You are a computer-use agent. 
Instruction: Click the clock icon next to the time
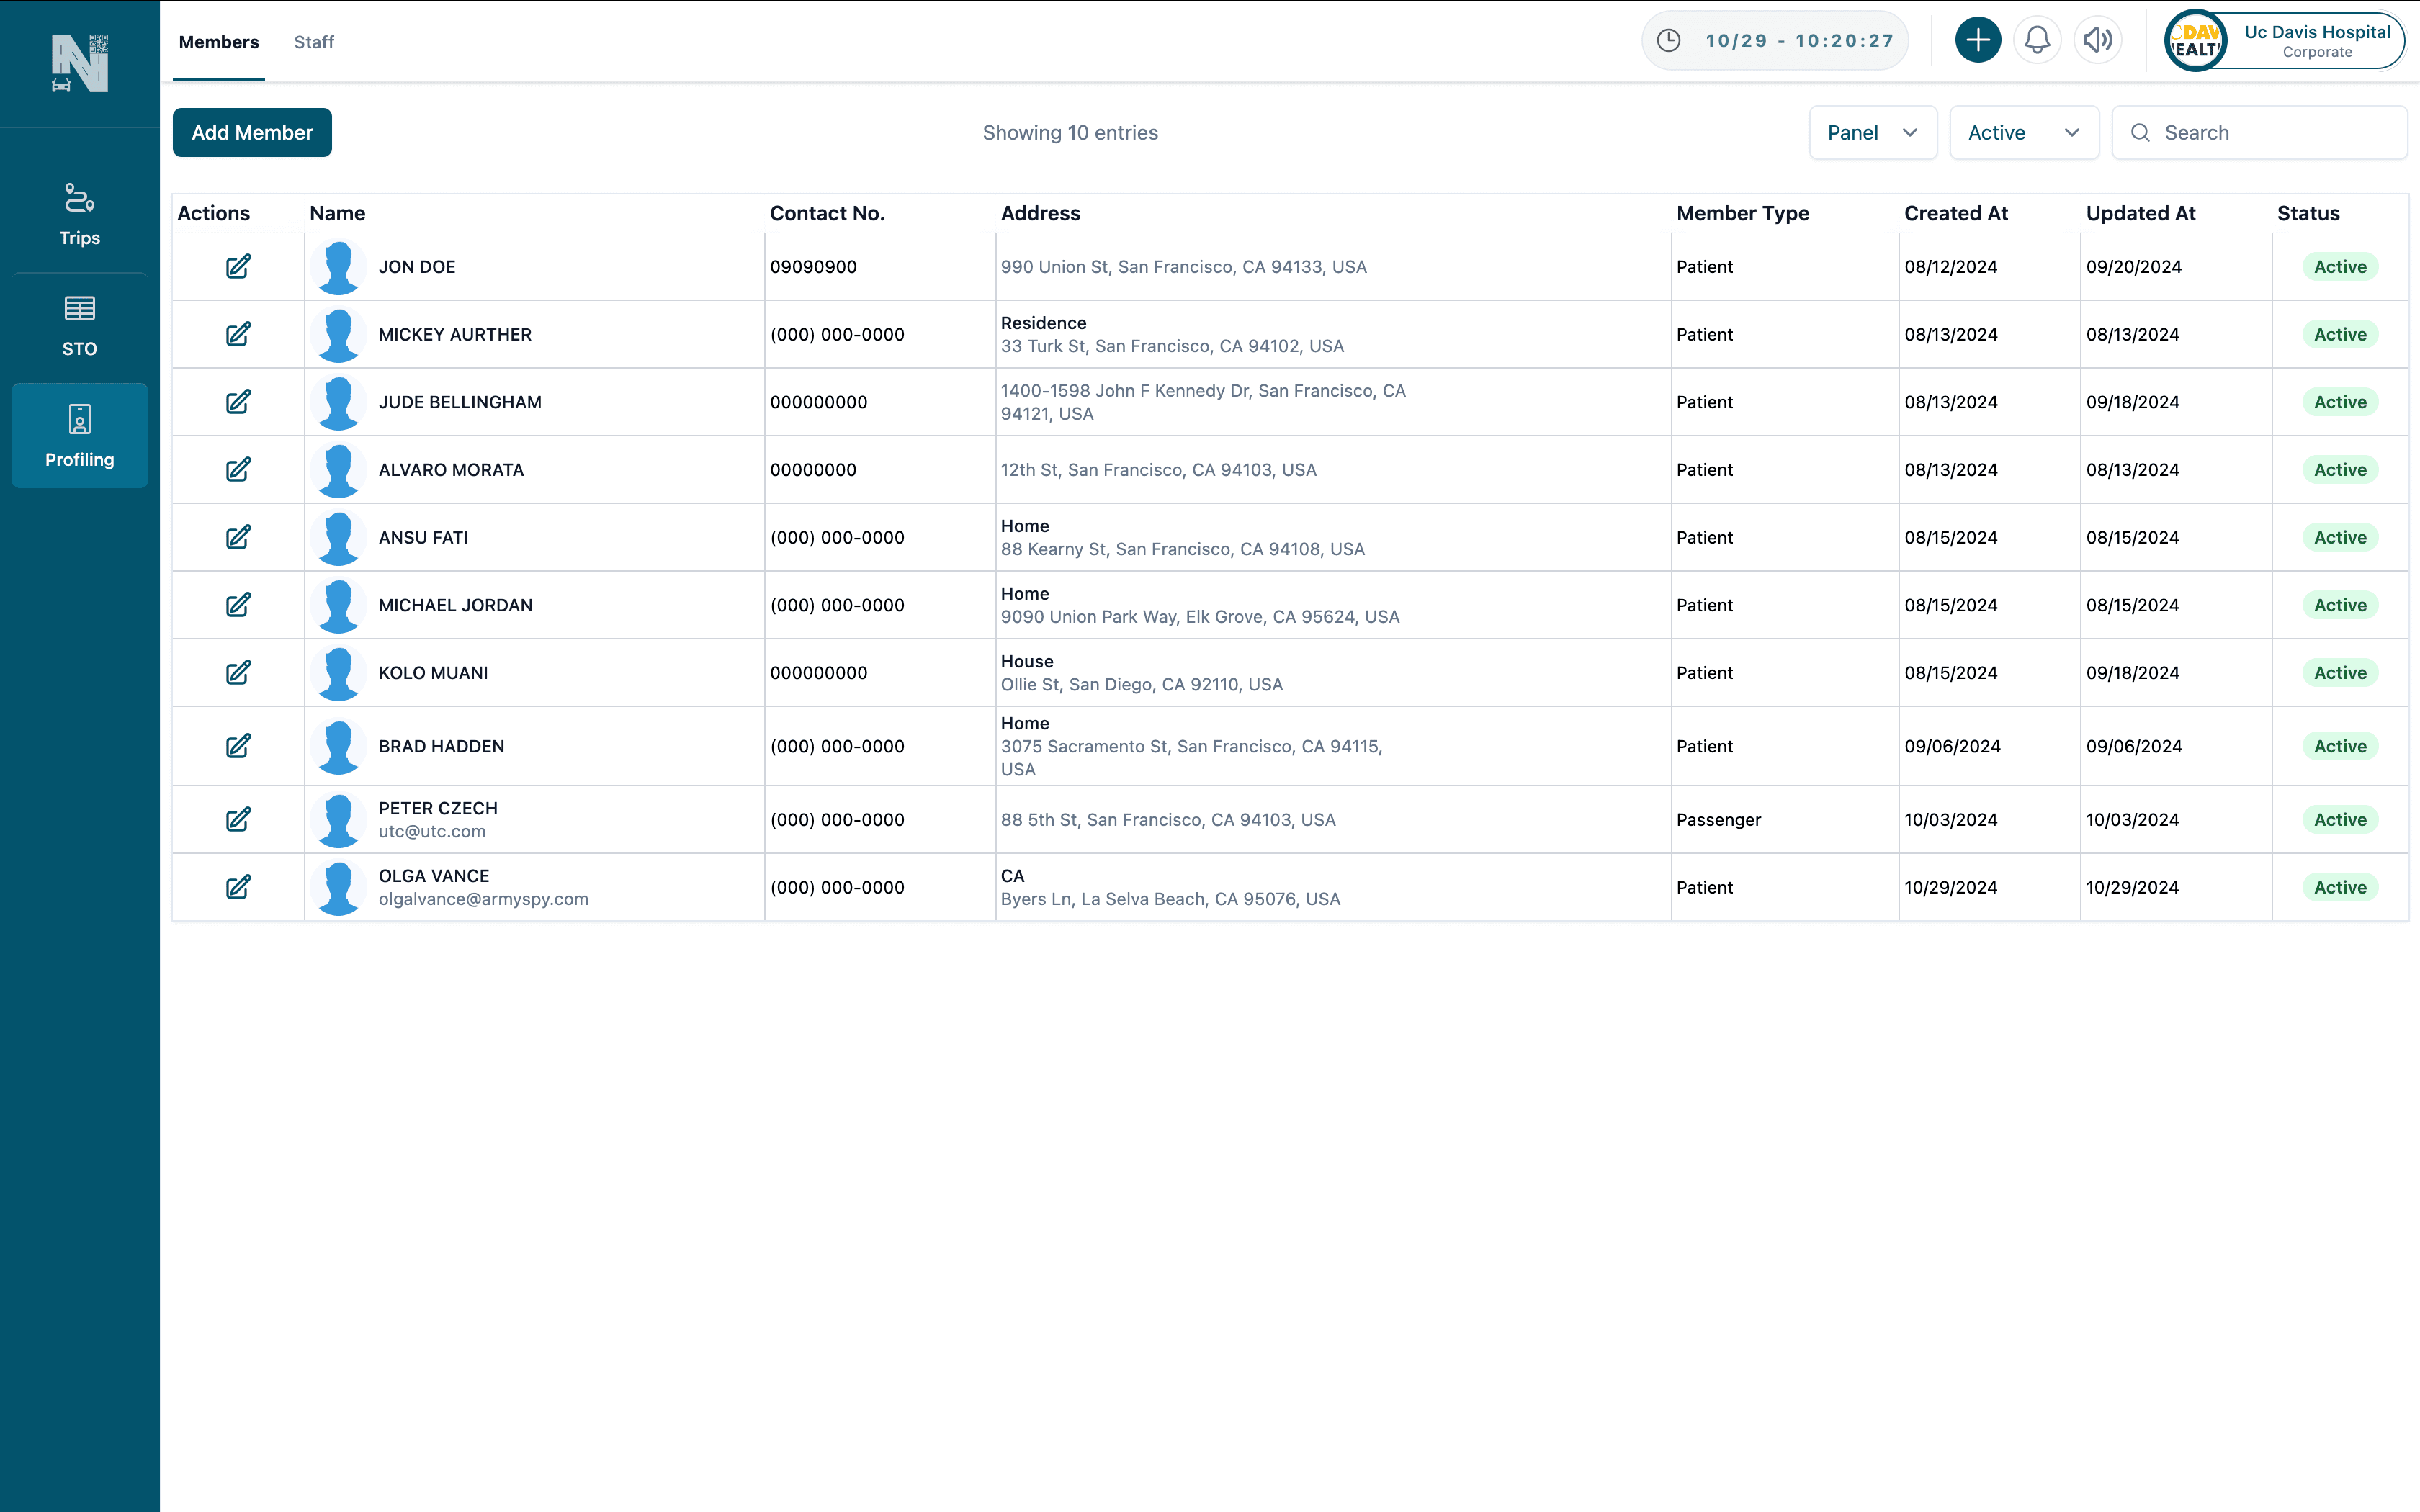pos(1668,40)
